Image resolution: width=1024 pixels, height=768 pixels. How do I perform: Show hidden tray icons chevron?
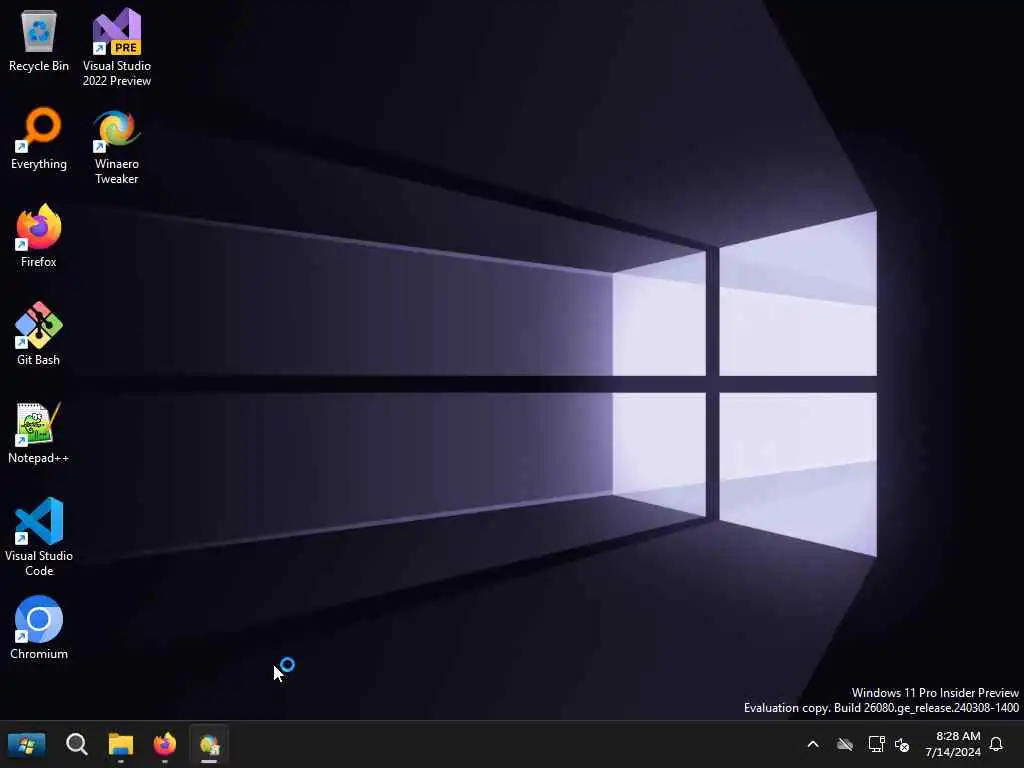tap(813, 744)
